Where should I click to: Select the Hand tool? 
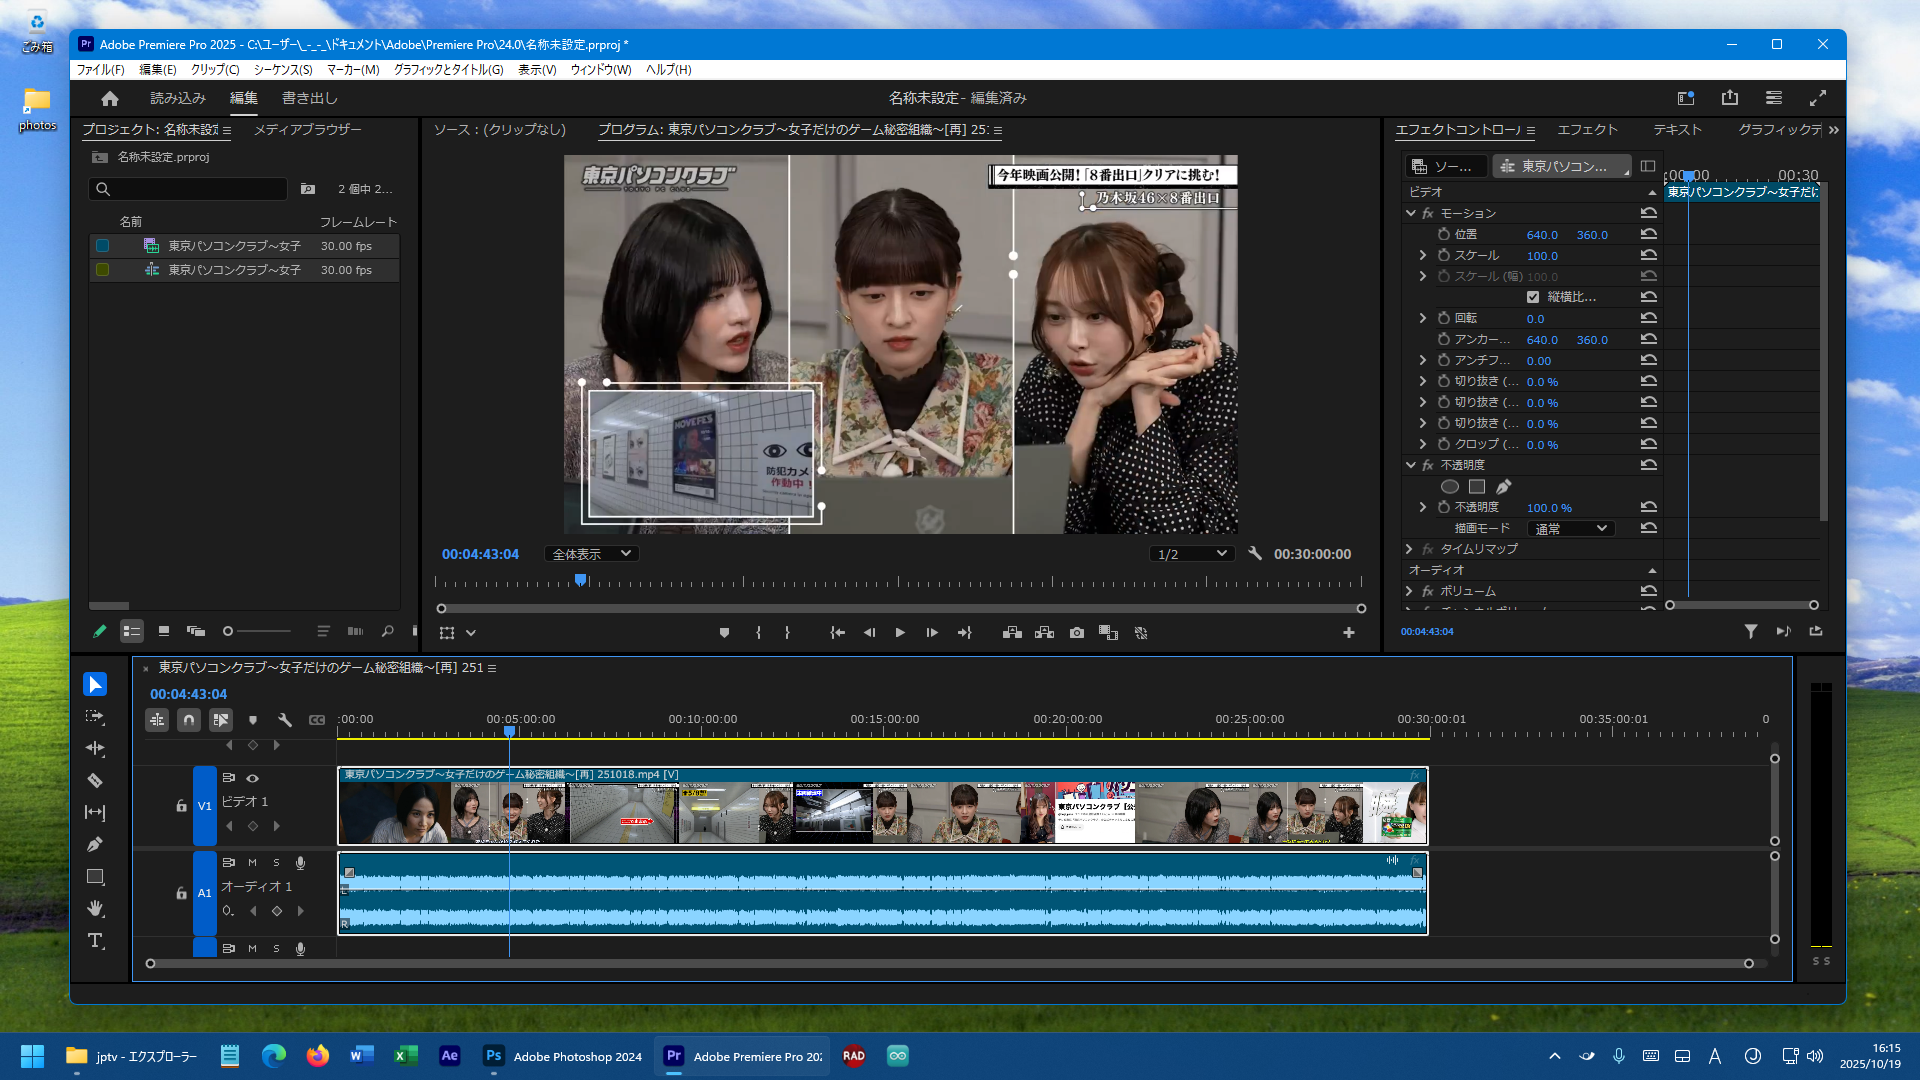pos(95,908)
